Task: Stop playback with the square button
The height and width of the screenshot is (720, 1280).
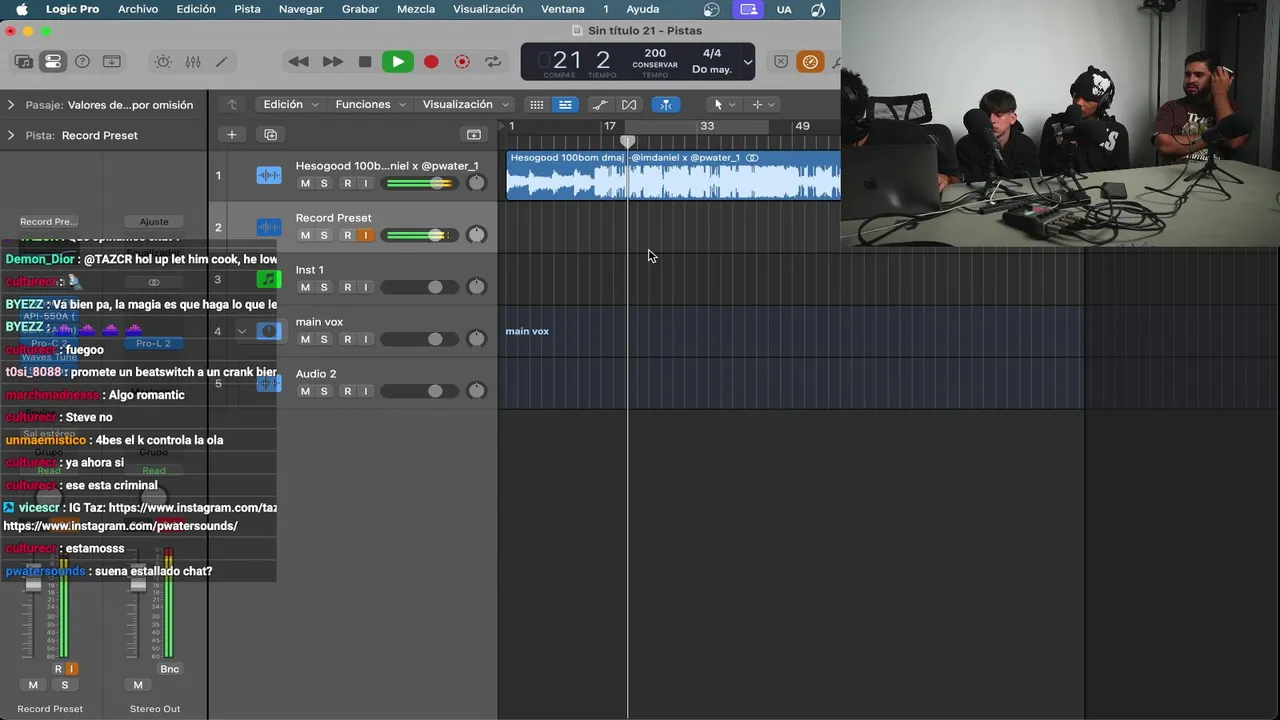Action: 365,62
